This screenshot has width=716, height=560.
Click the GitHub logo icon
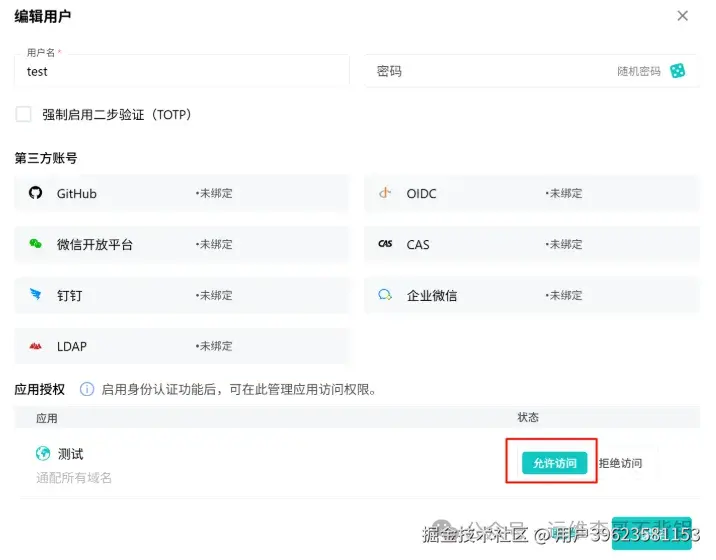pos(36,193)
